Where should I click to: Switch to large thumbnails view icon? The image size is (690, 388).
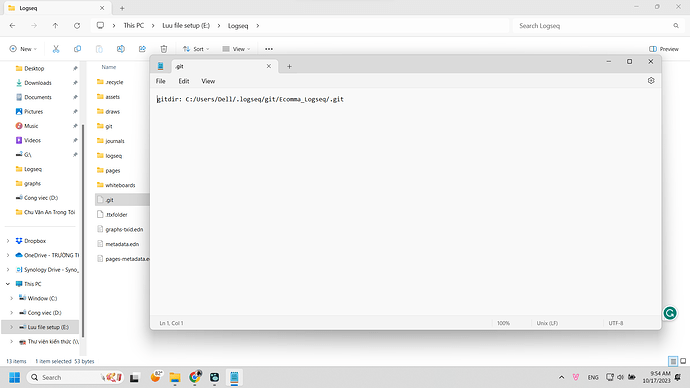click(x=683, y=361)
